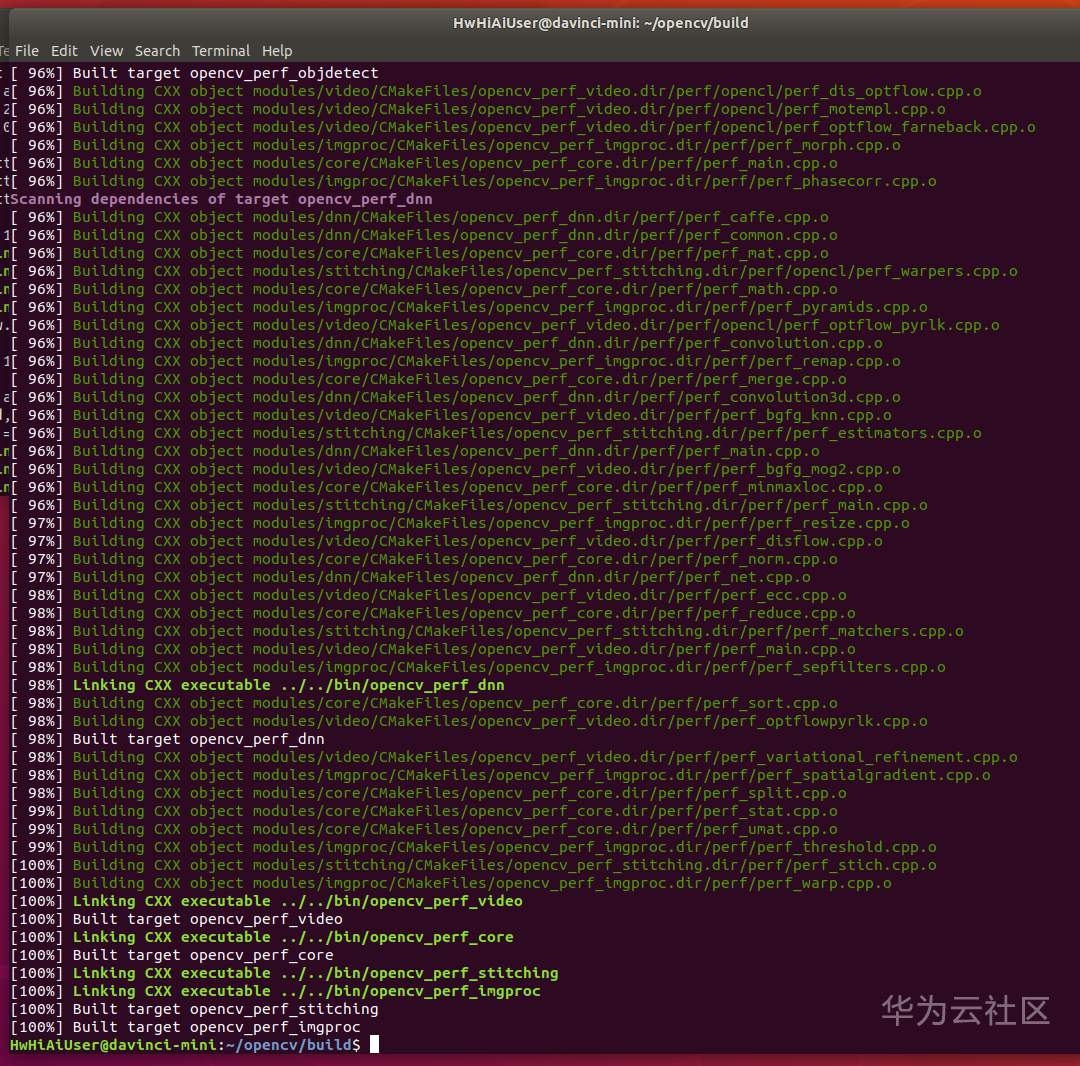Click line 'Linking CXX executable ../../bin/opencv_perf_stitching'
The height and width of the screenshot is (1066, 1080).
pyautogui.click(x=284, y=973)
